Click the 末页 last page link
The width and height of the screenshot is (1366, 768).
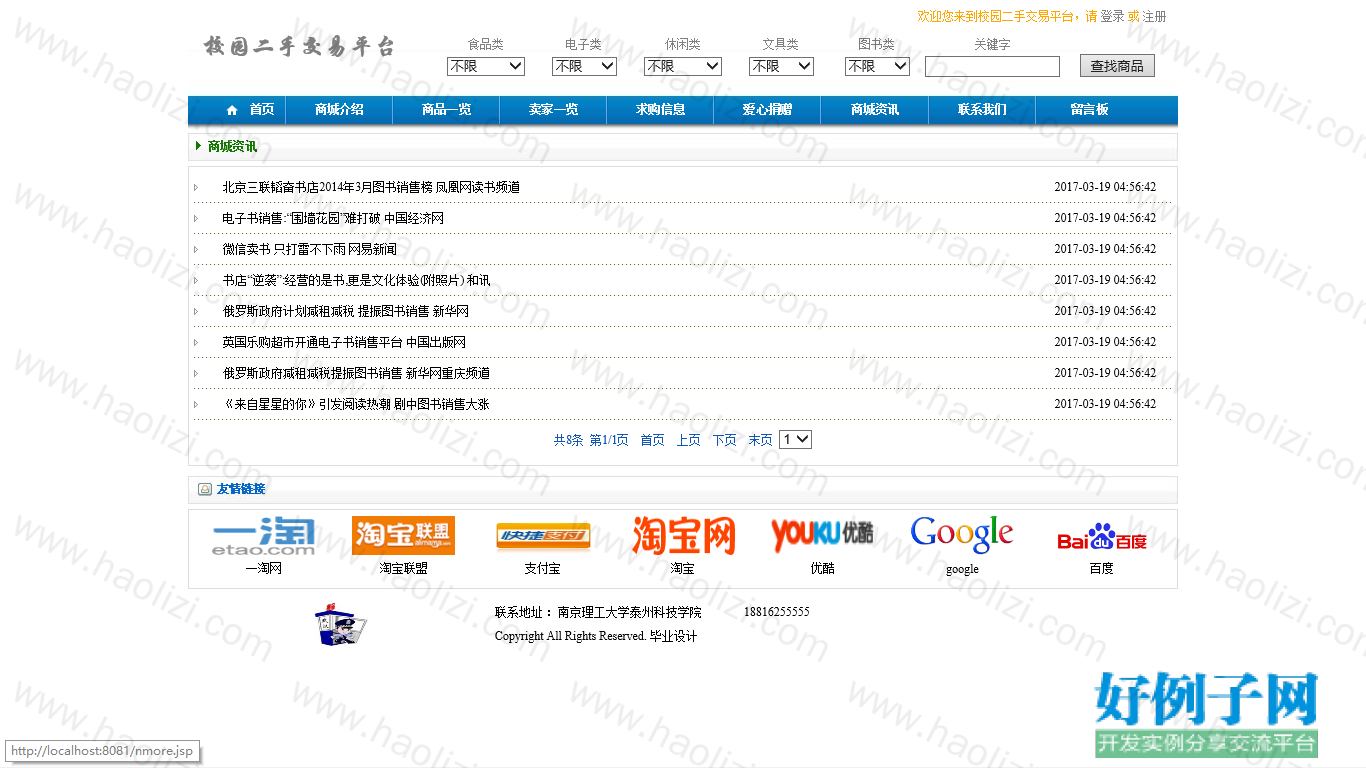tap(760, 440)
